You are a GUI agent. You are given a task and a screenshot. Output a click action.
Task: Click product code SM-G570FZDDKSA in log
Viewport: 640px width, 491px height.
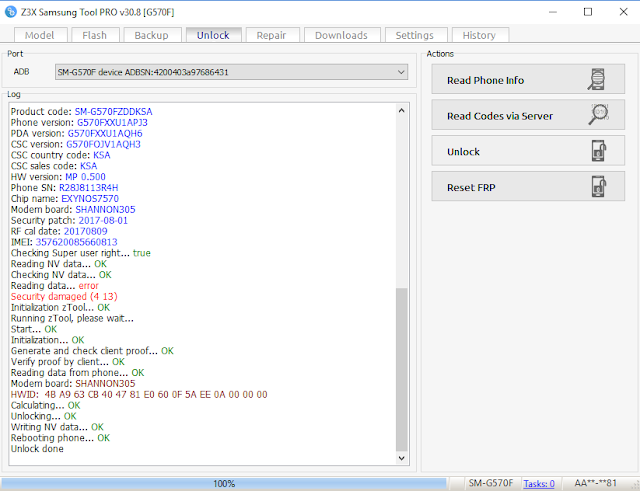coord(113,112)
